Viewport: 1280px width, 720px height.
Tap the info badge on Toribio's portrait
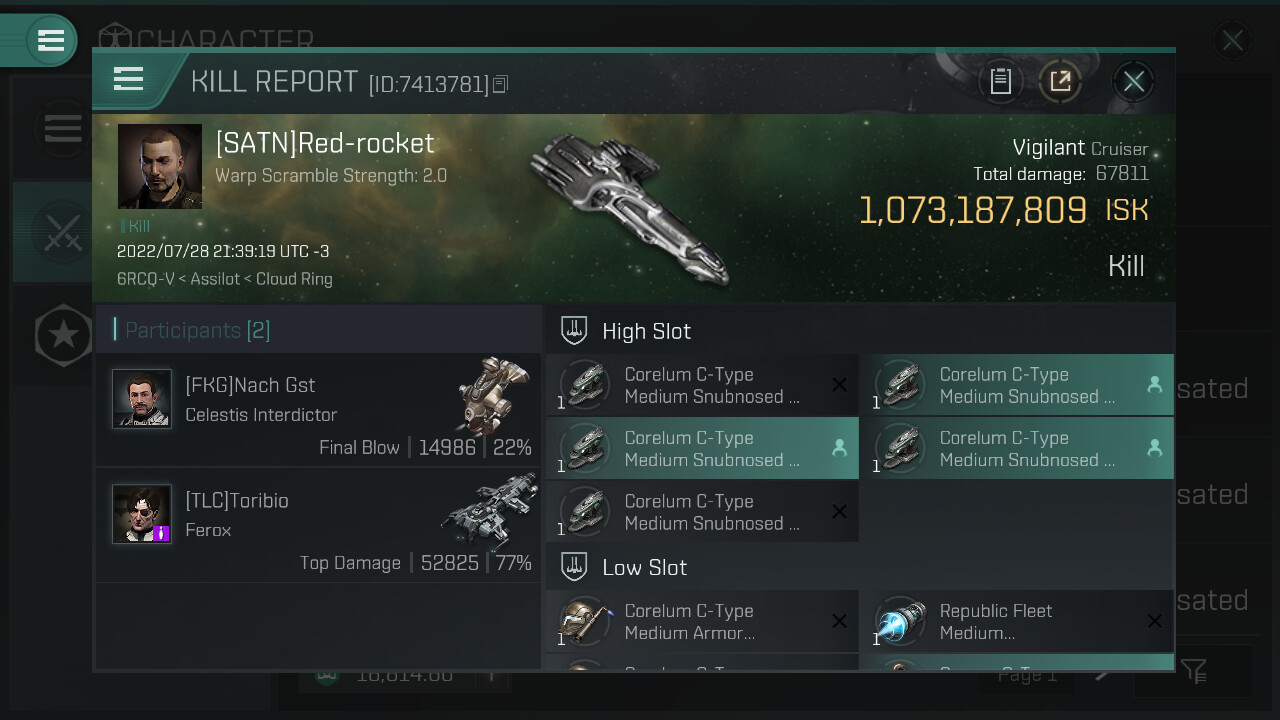(161, 533)
